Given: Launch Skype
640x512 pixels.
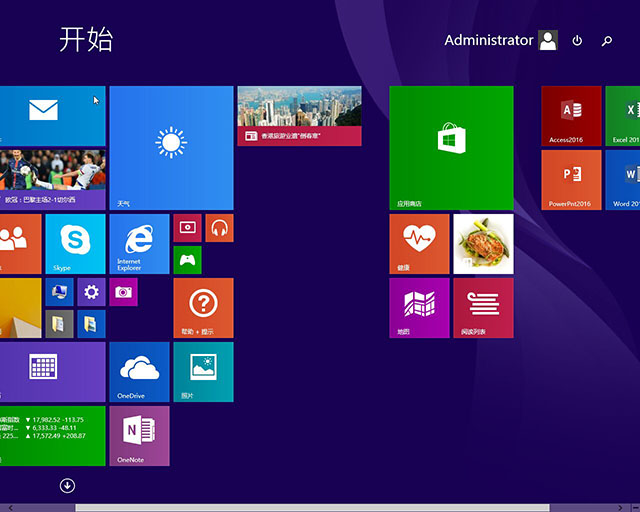Looking at the screenshot, I should (x=76, y=244).
